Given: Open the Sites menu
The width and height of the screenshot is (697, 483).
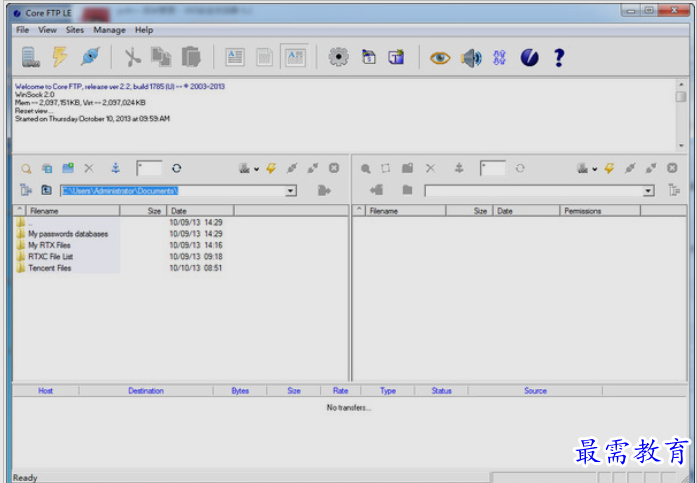Looking at the screenshot, I should pos(75,30).
